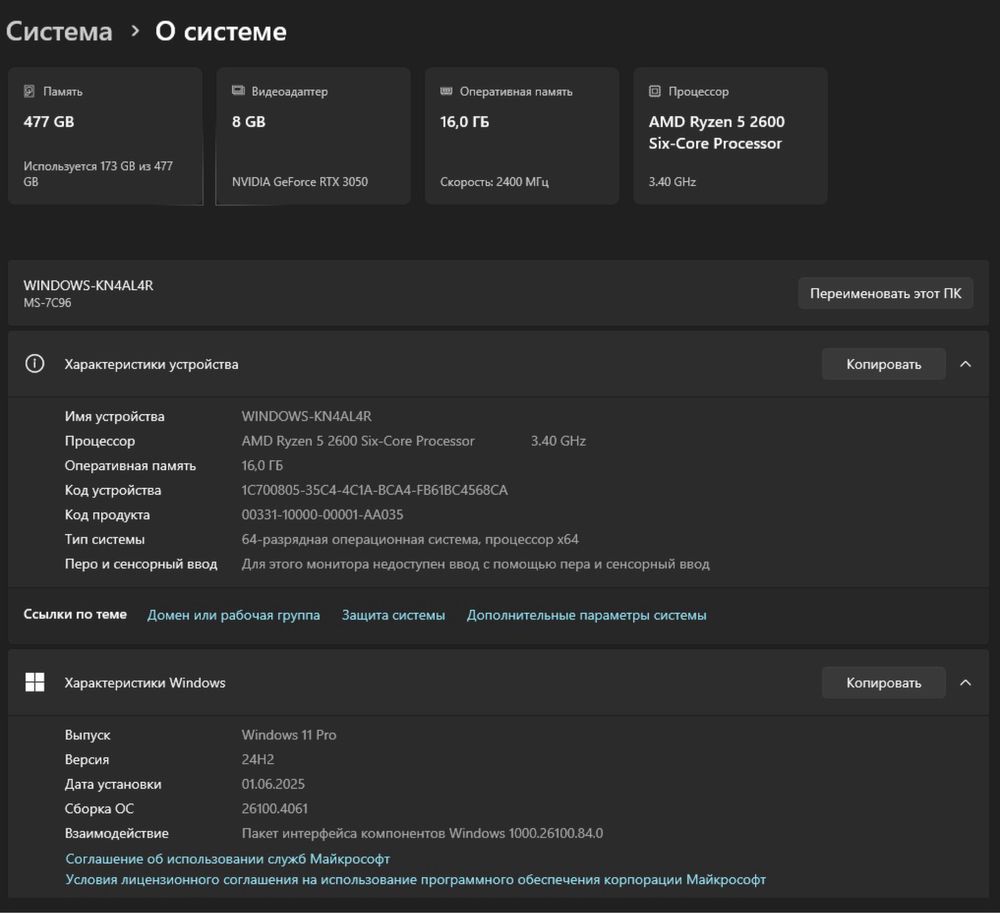Viewport: 1000px width, 913px height.
Task: Copy Windows specifications with Копировать button
Action: (883, 682)
